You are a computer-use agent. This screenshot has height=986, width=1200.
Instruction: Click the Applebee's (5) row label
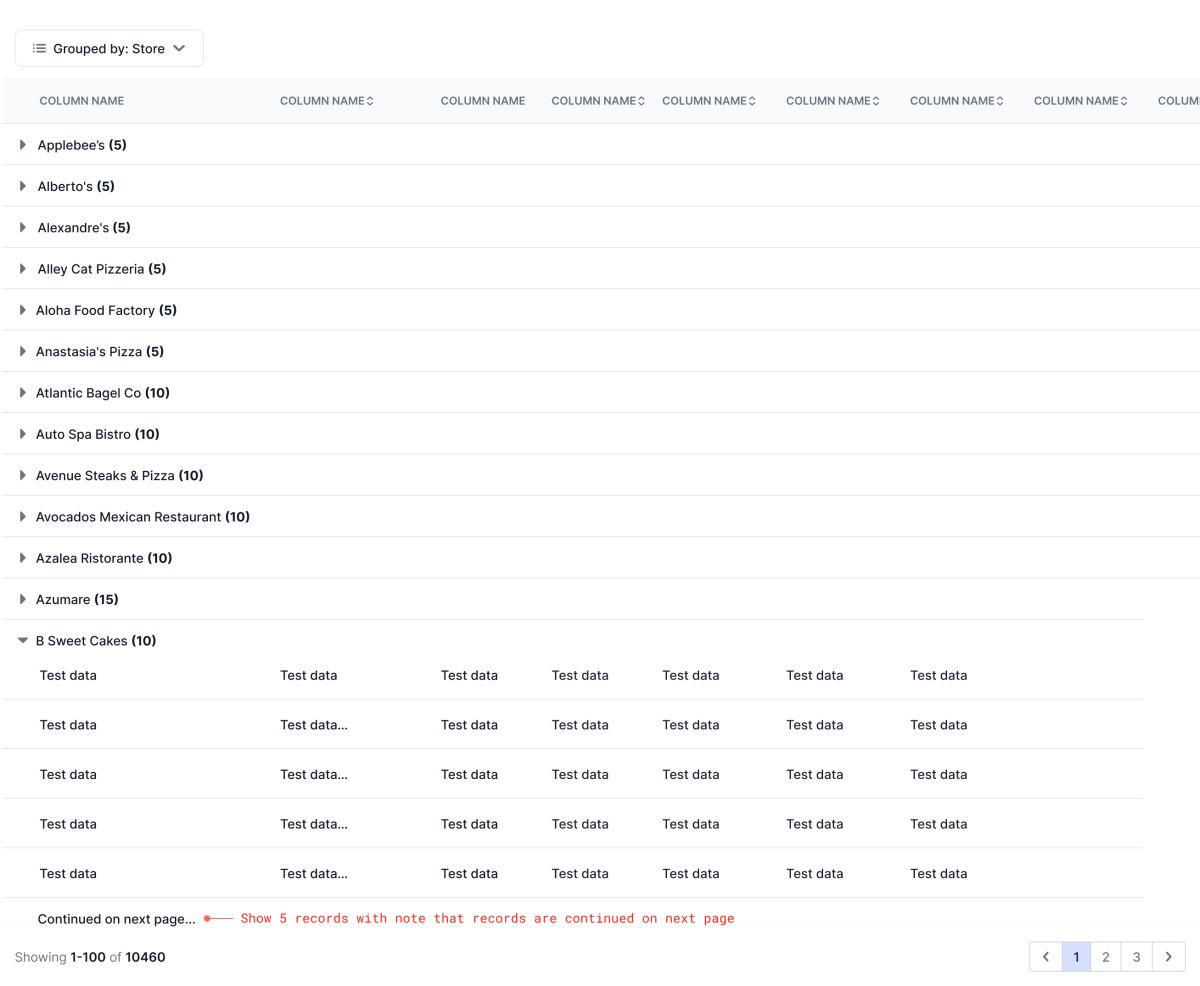click(82, 145)
